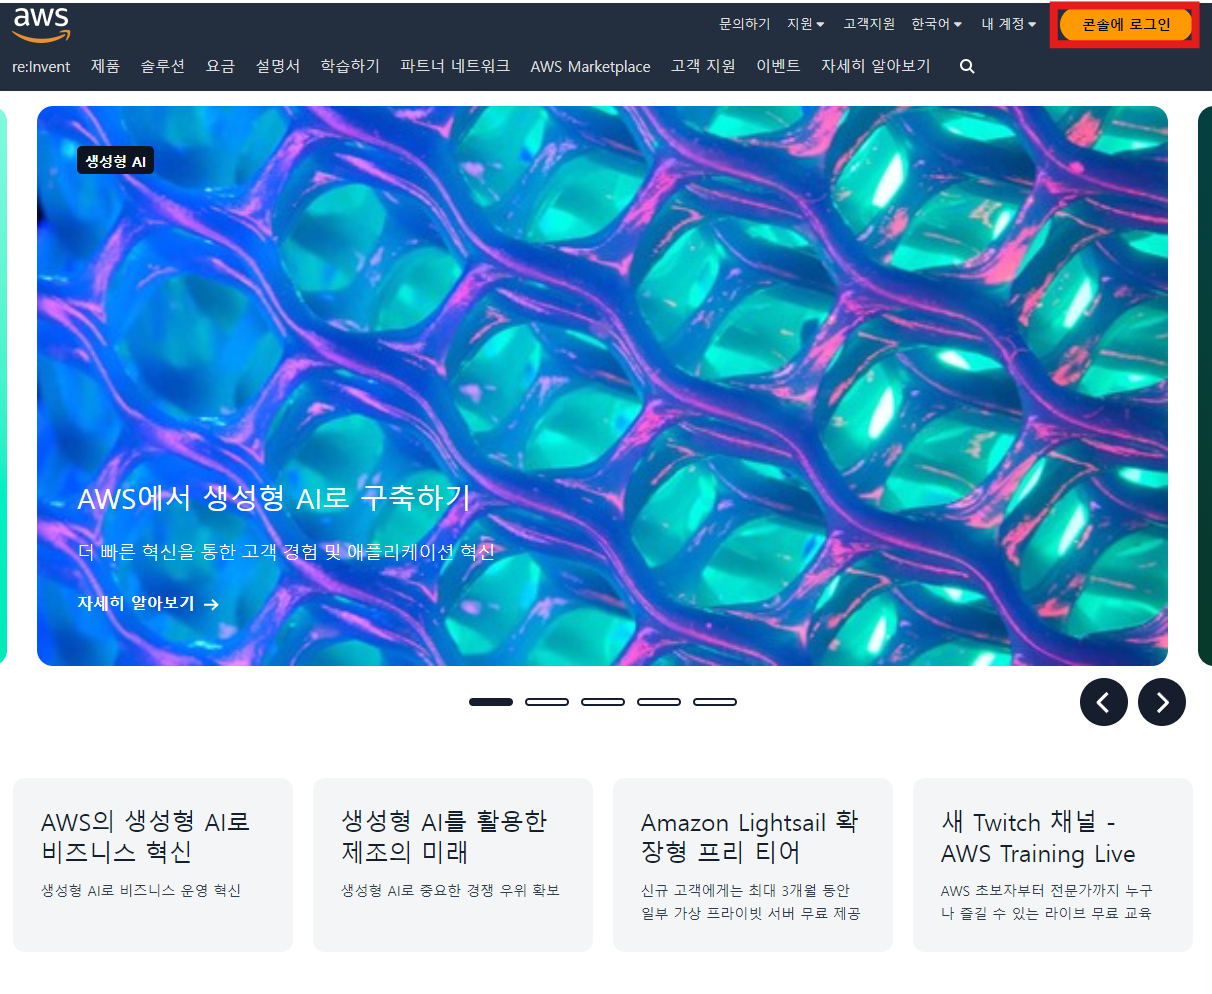Click the AWS logo
The height and width of the screenshot is (994, 1212).
[x=41, y=24]
